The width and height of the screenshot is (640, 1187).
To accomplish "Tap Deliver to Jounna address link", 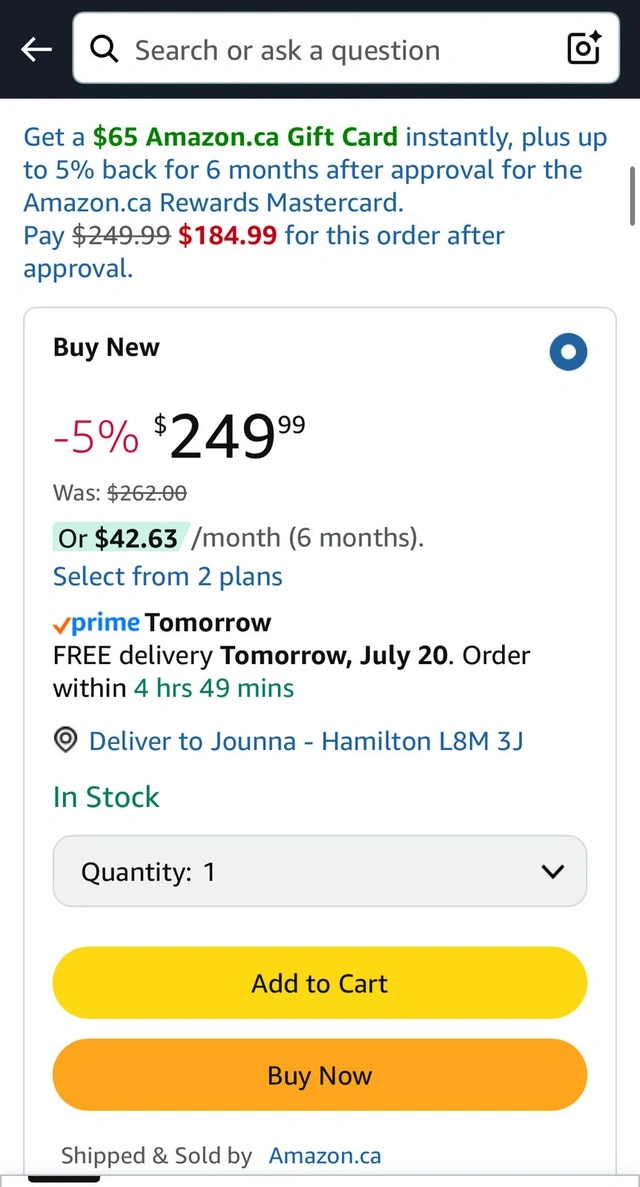I will click(306, 741).
